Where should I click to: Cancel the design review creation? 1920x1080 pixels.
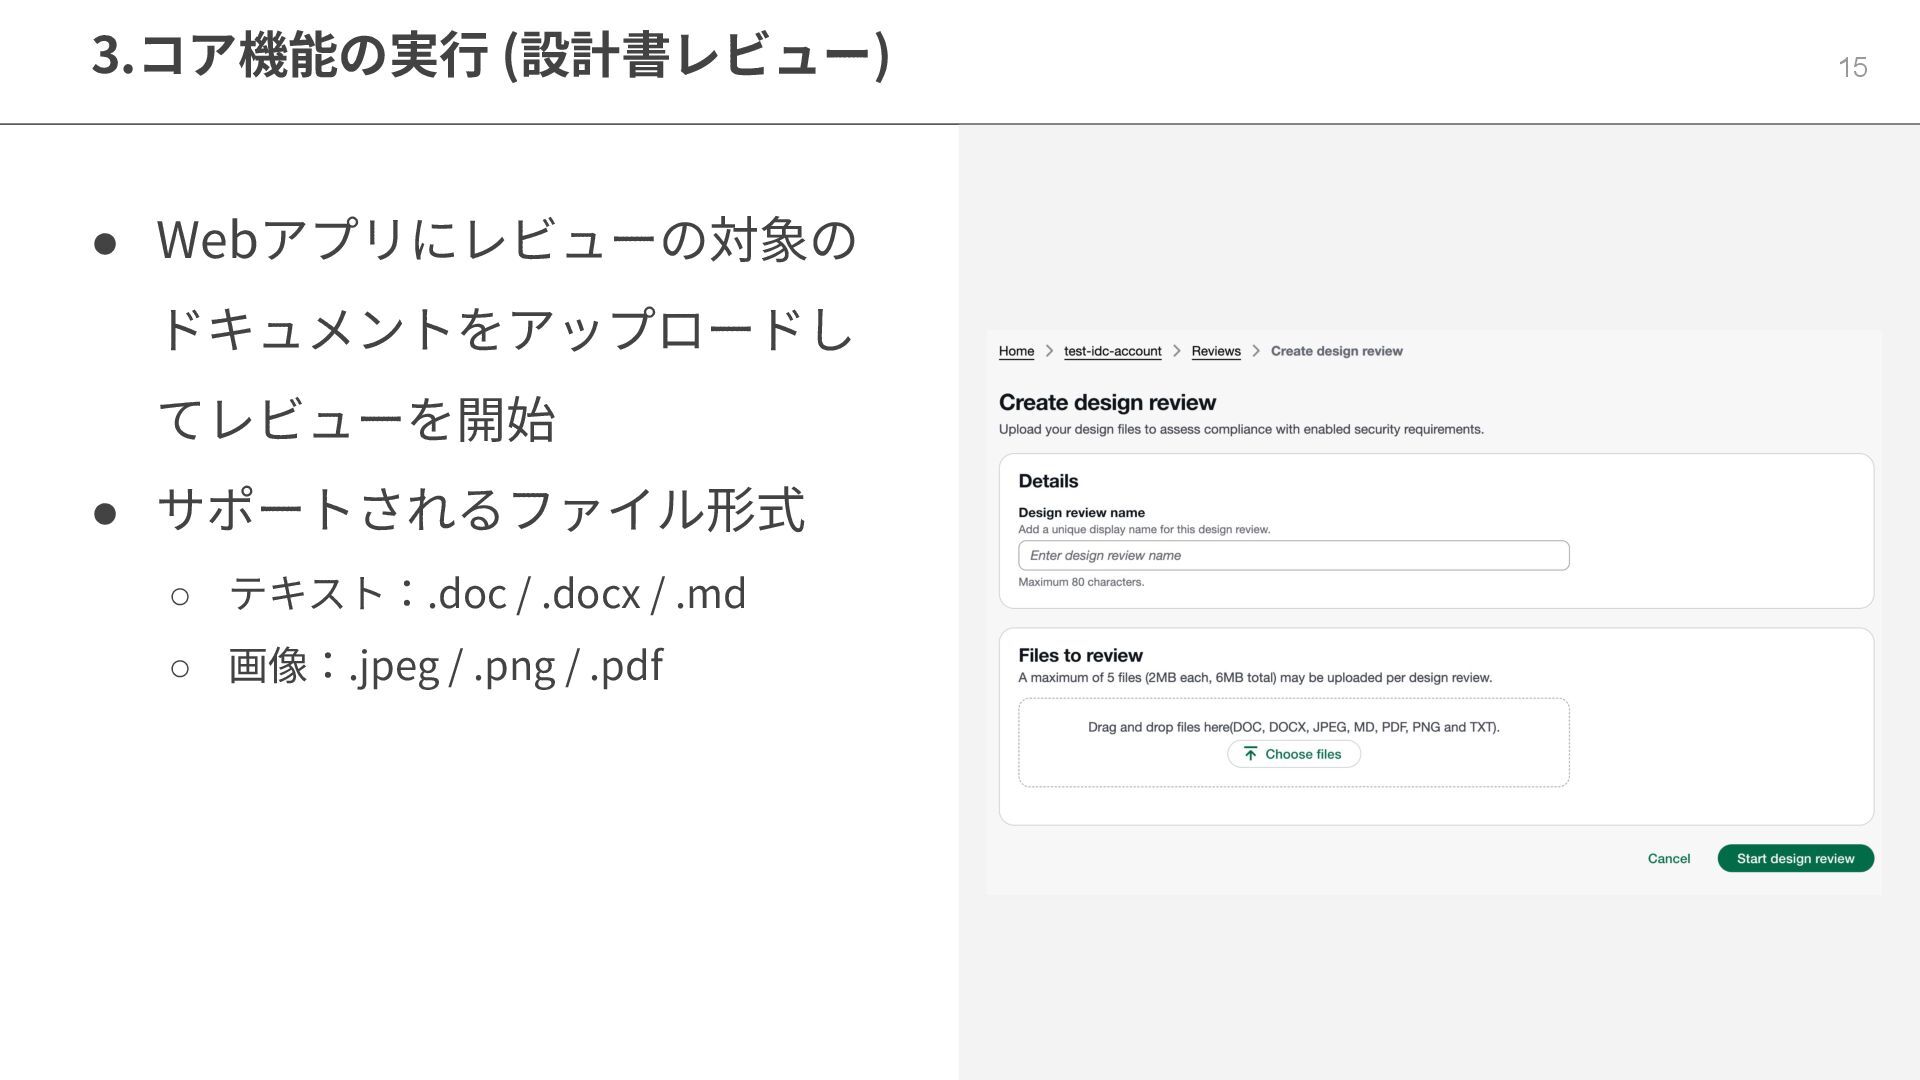[1668, 859]
